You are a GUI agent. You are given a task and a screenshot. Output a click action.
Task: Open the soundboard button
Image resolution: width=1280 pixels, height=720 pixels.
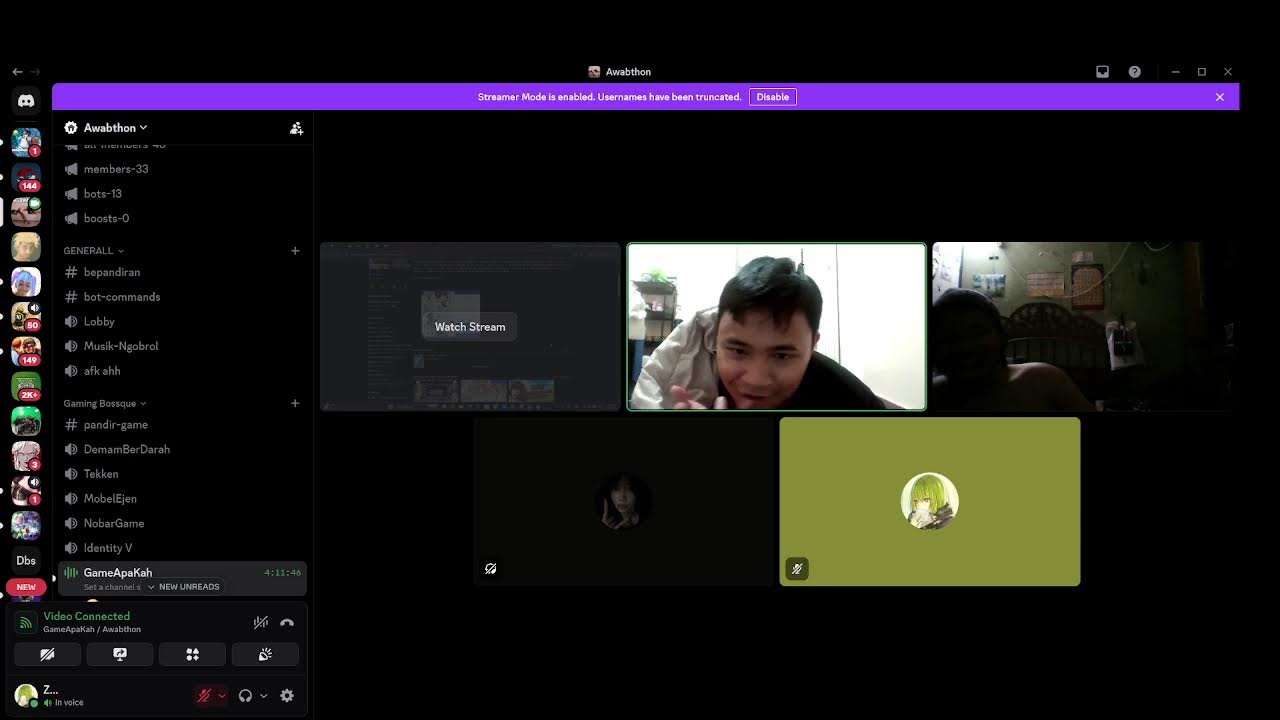pos(265,654)
